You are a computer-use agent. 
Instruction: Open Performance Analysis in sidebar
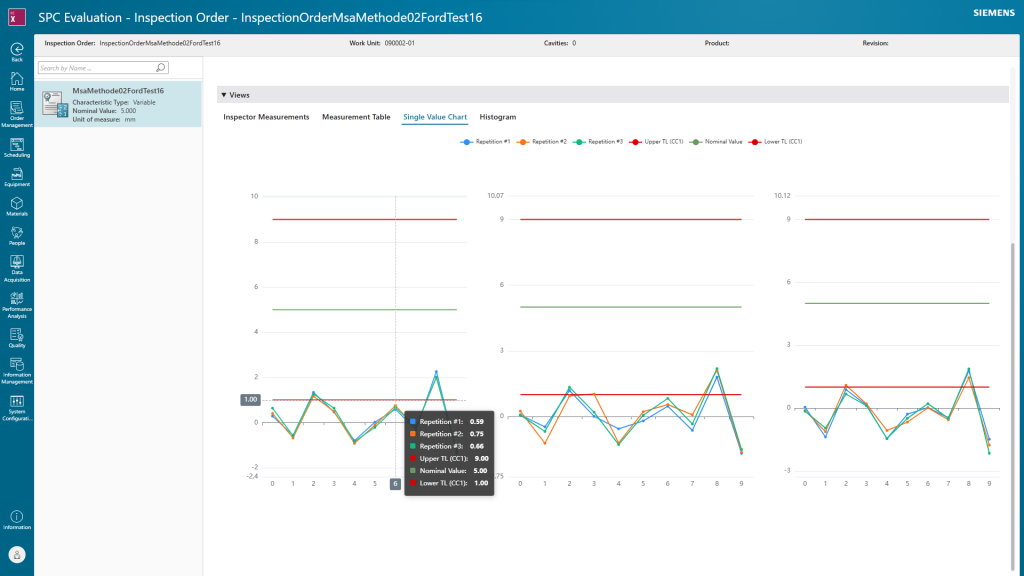pyautogui.click(x=17, y=299)
